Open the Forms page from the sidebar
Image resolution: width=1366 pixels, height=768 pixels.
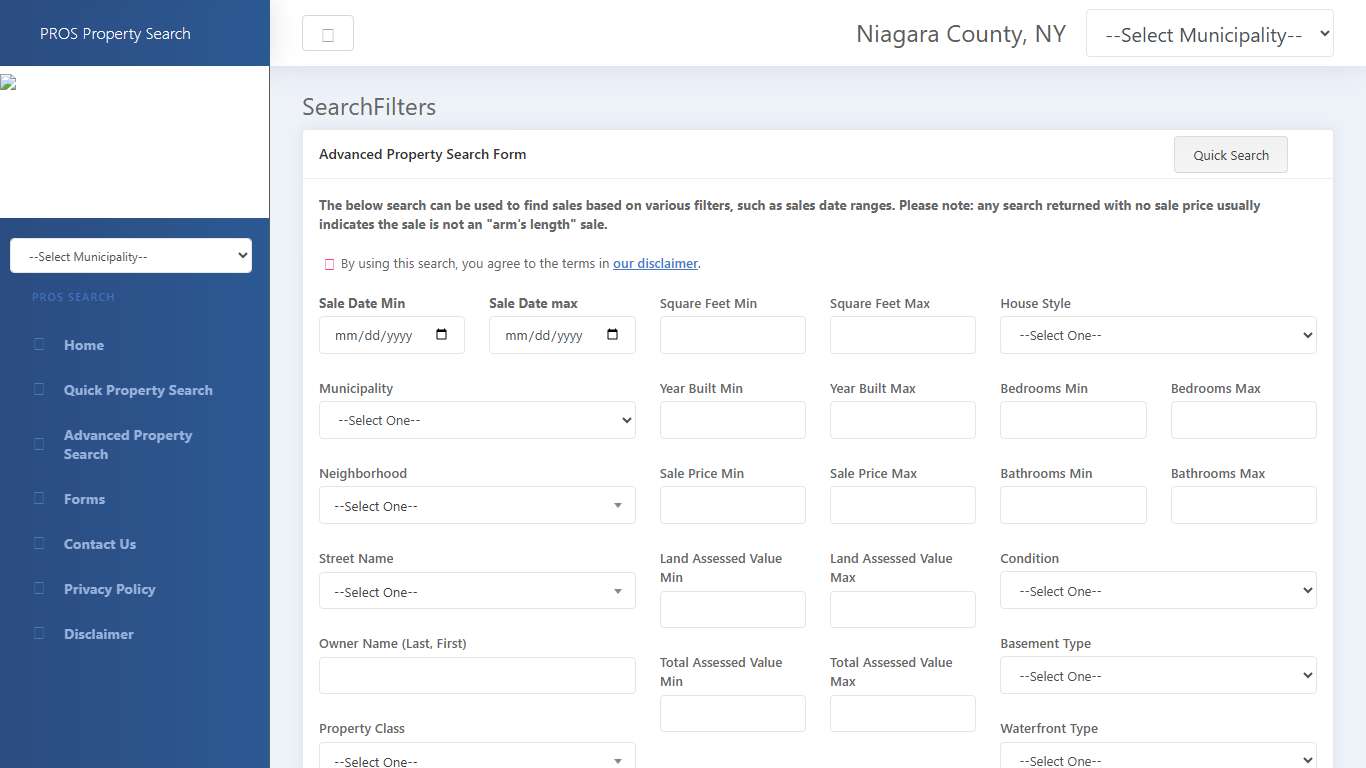84,499
